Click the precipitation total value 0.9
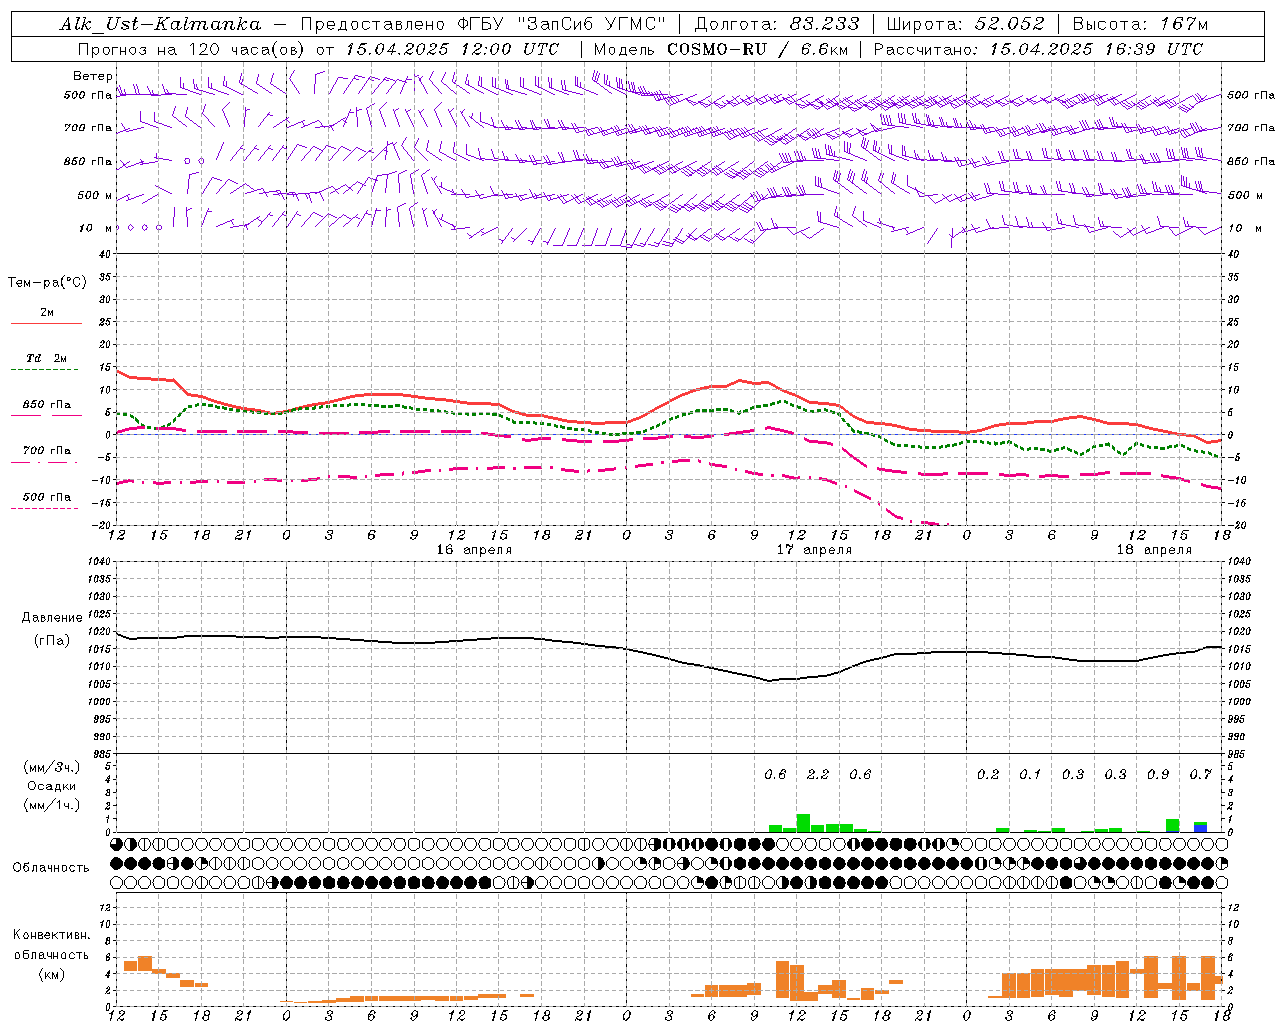 [x=1158, y=774]
